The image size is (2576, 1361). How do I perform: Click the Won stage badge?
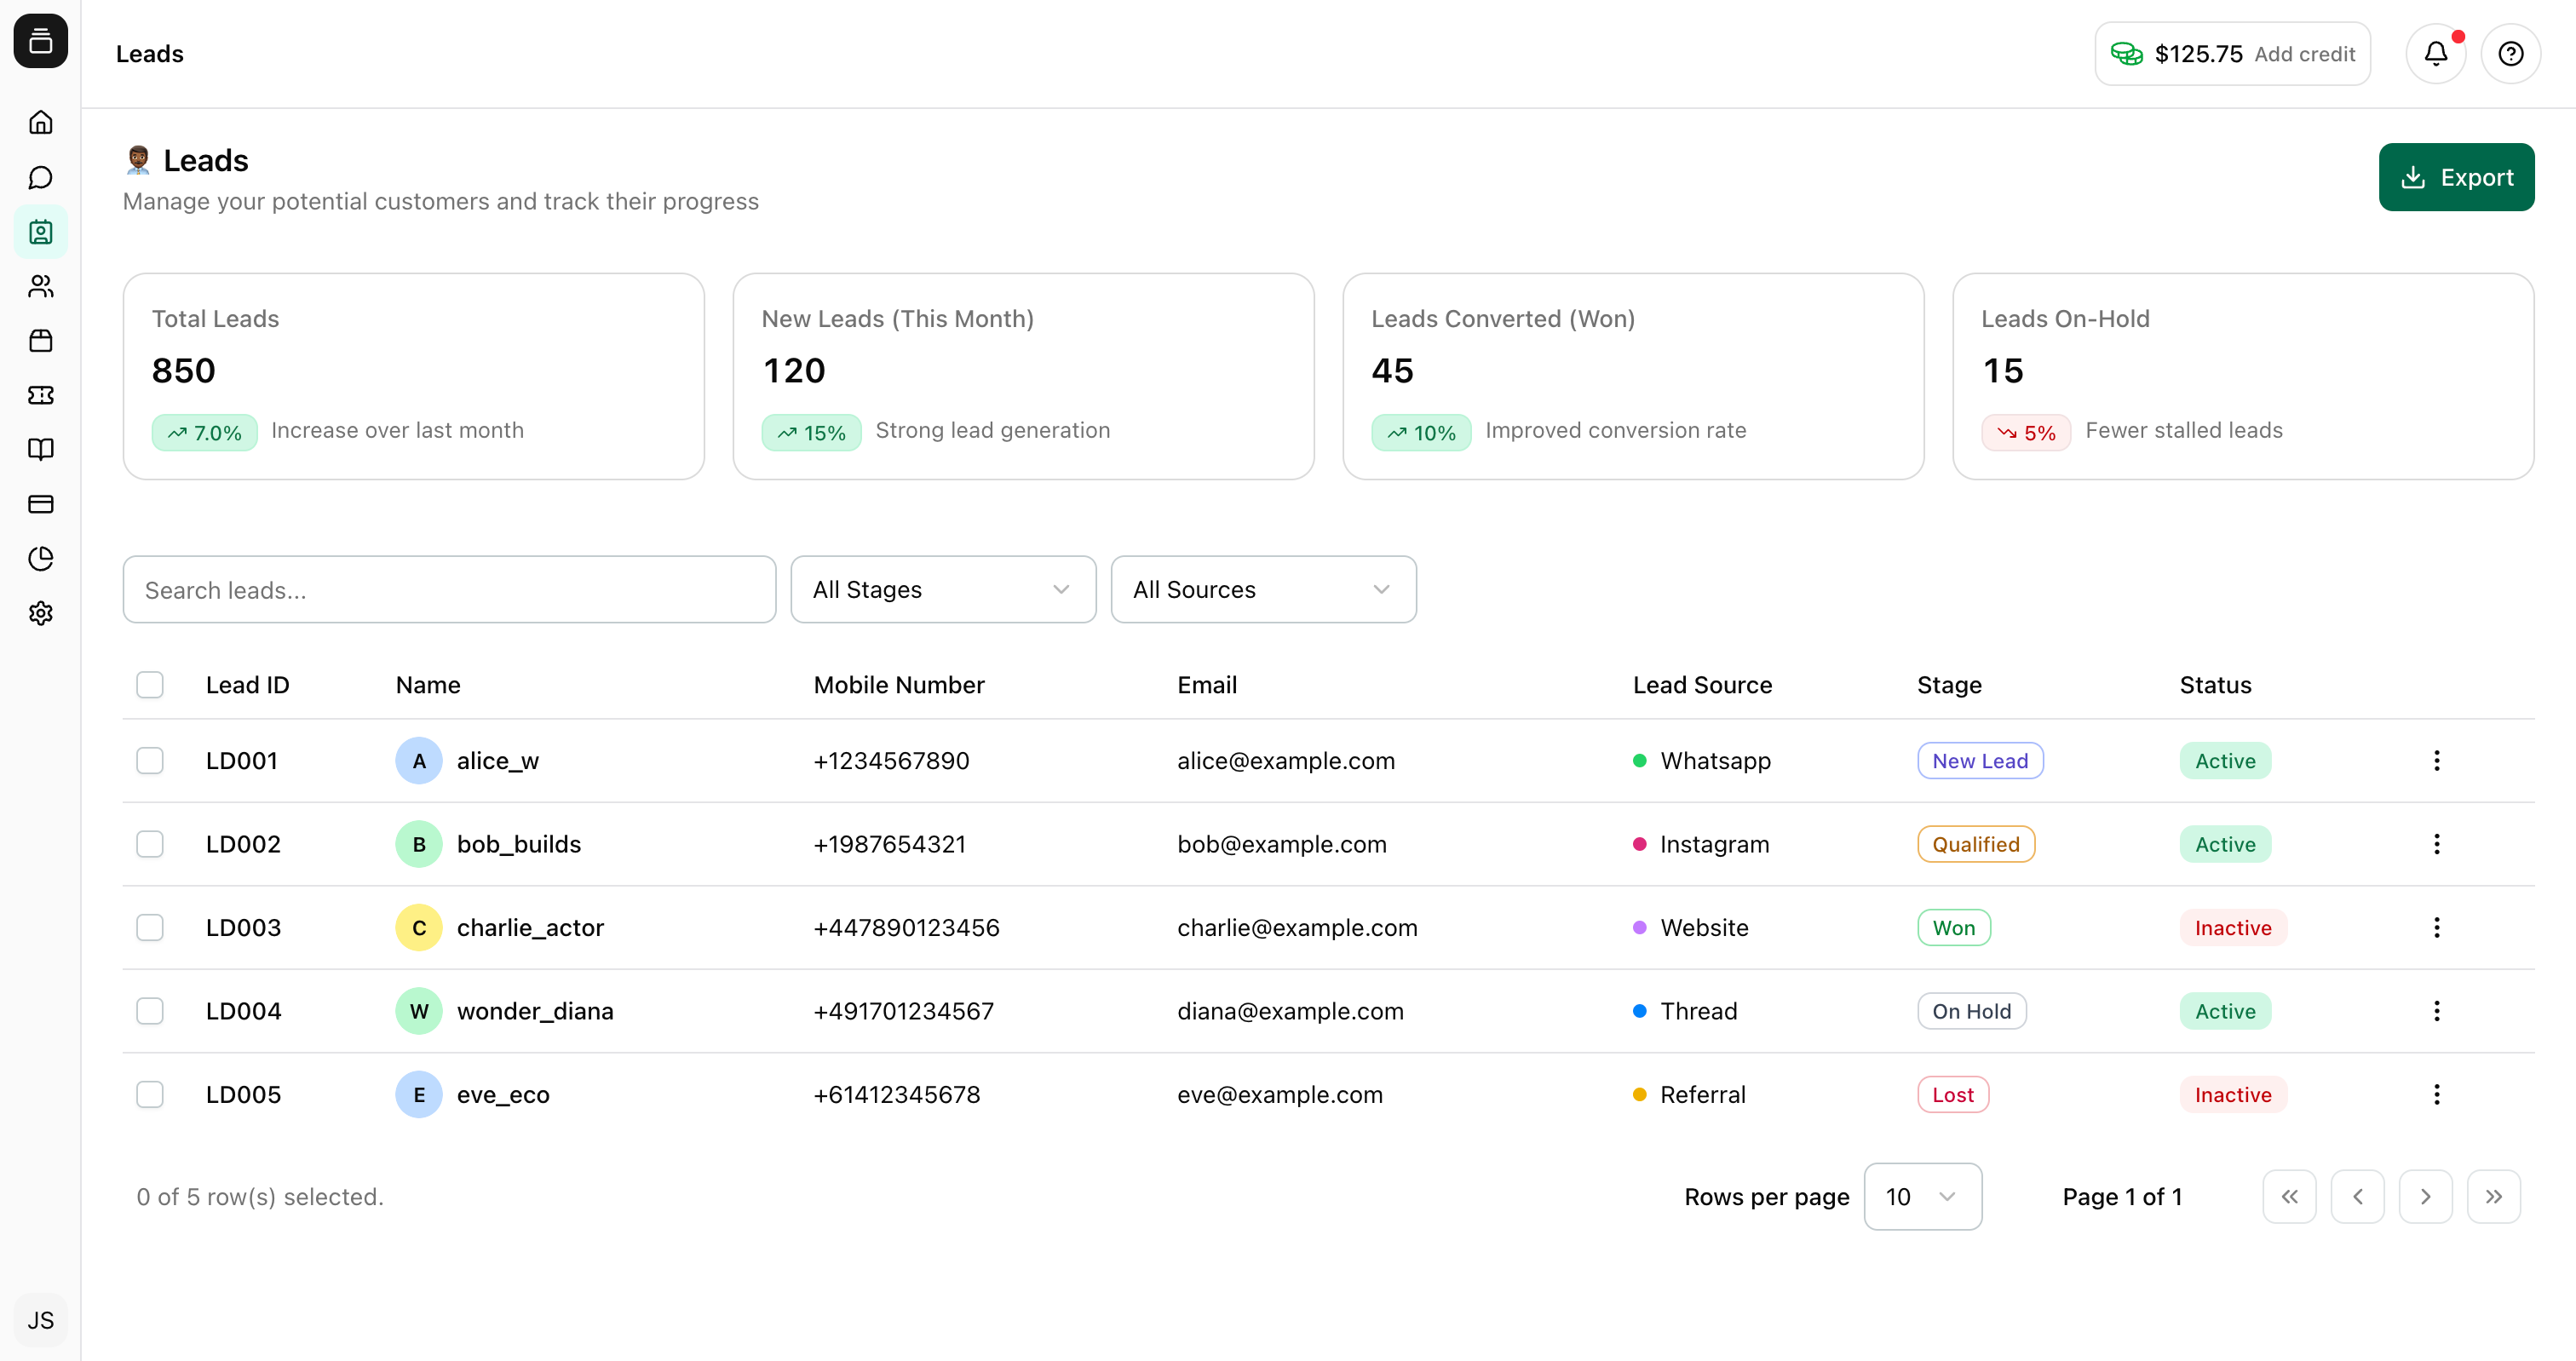pyautogui.click(x=1954, y=928)
